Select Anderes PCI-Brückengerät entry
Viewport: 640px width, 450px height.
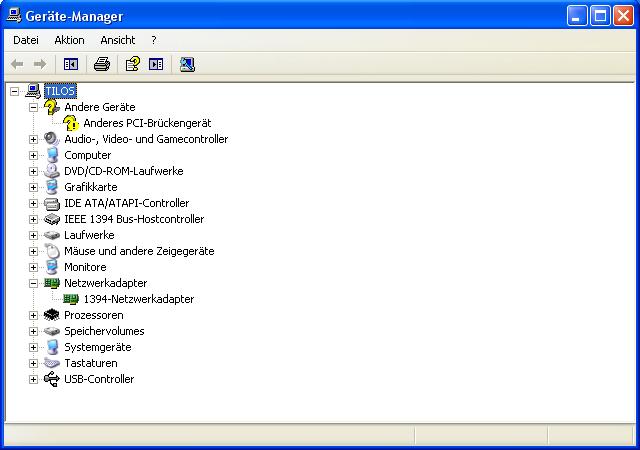[x=147, y=123]
